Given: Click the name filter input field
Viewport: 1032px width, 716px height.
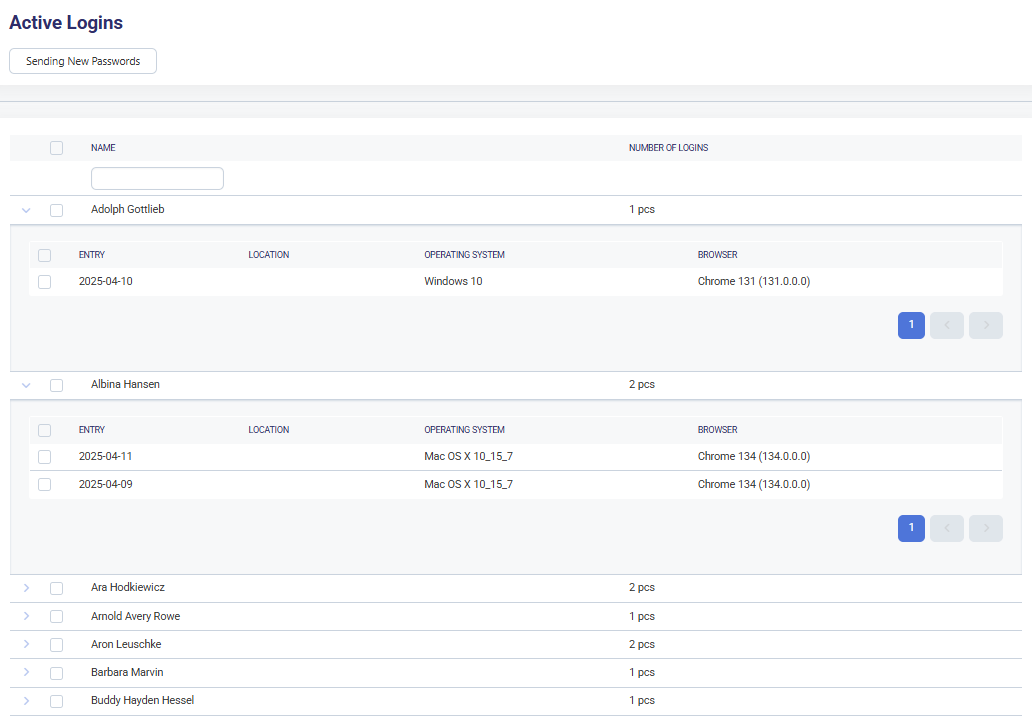Looking at the screenshot, I should click(157, 178).
